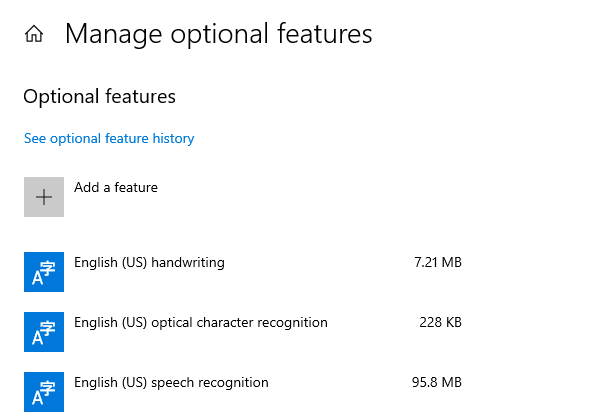Click the optical character recognition language icon
This screenshot has height=420, width=593.
(x=44, y=332)
